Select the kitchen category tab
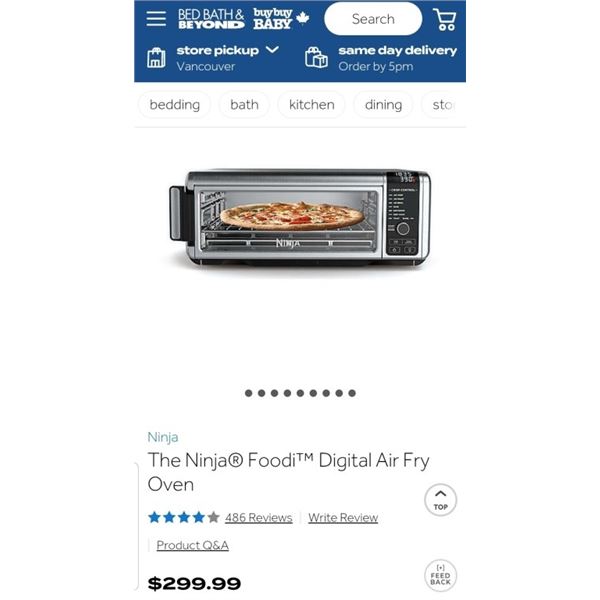 pyautogui.click(x=311, y=104)
